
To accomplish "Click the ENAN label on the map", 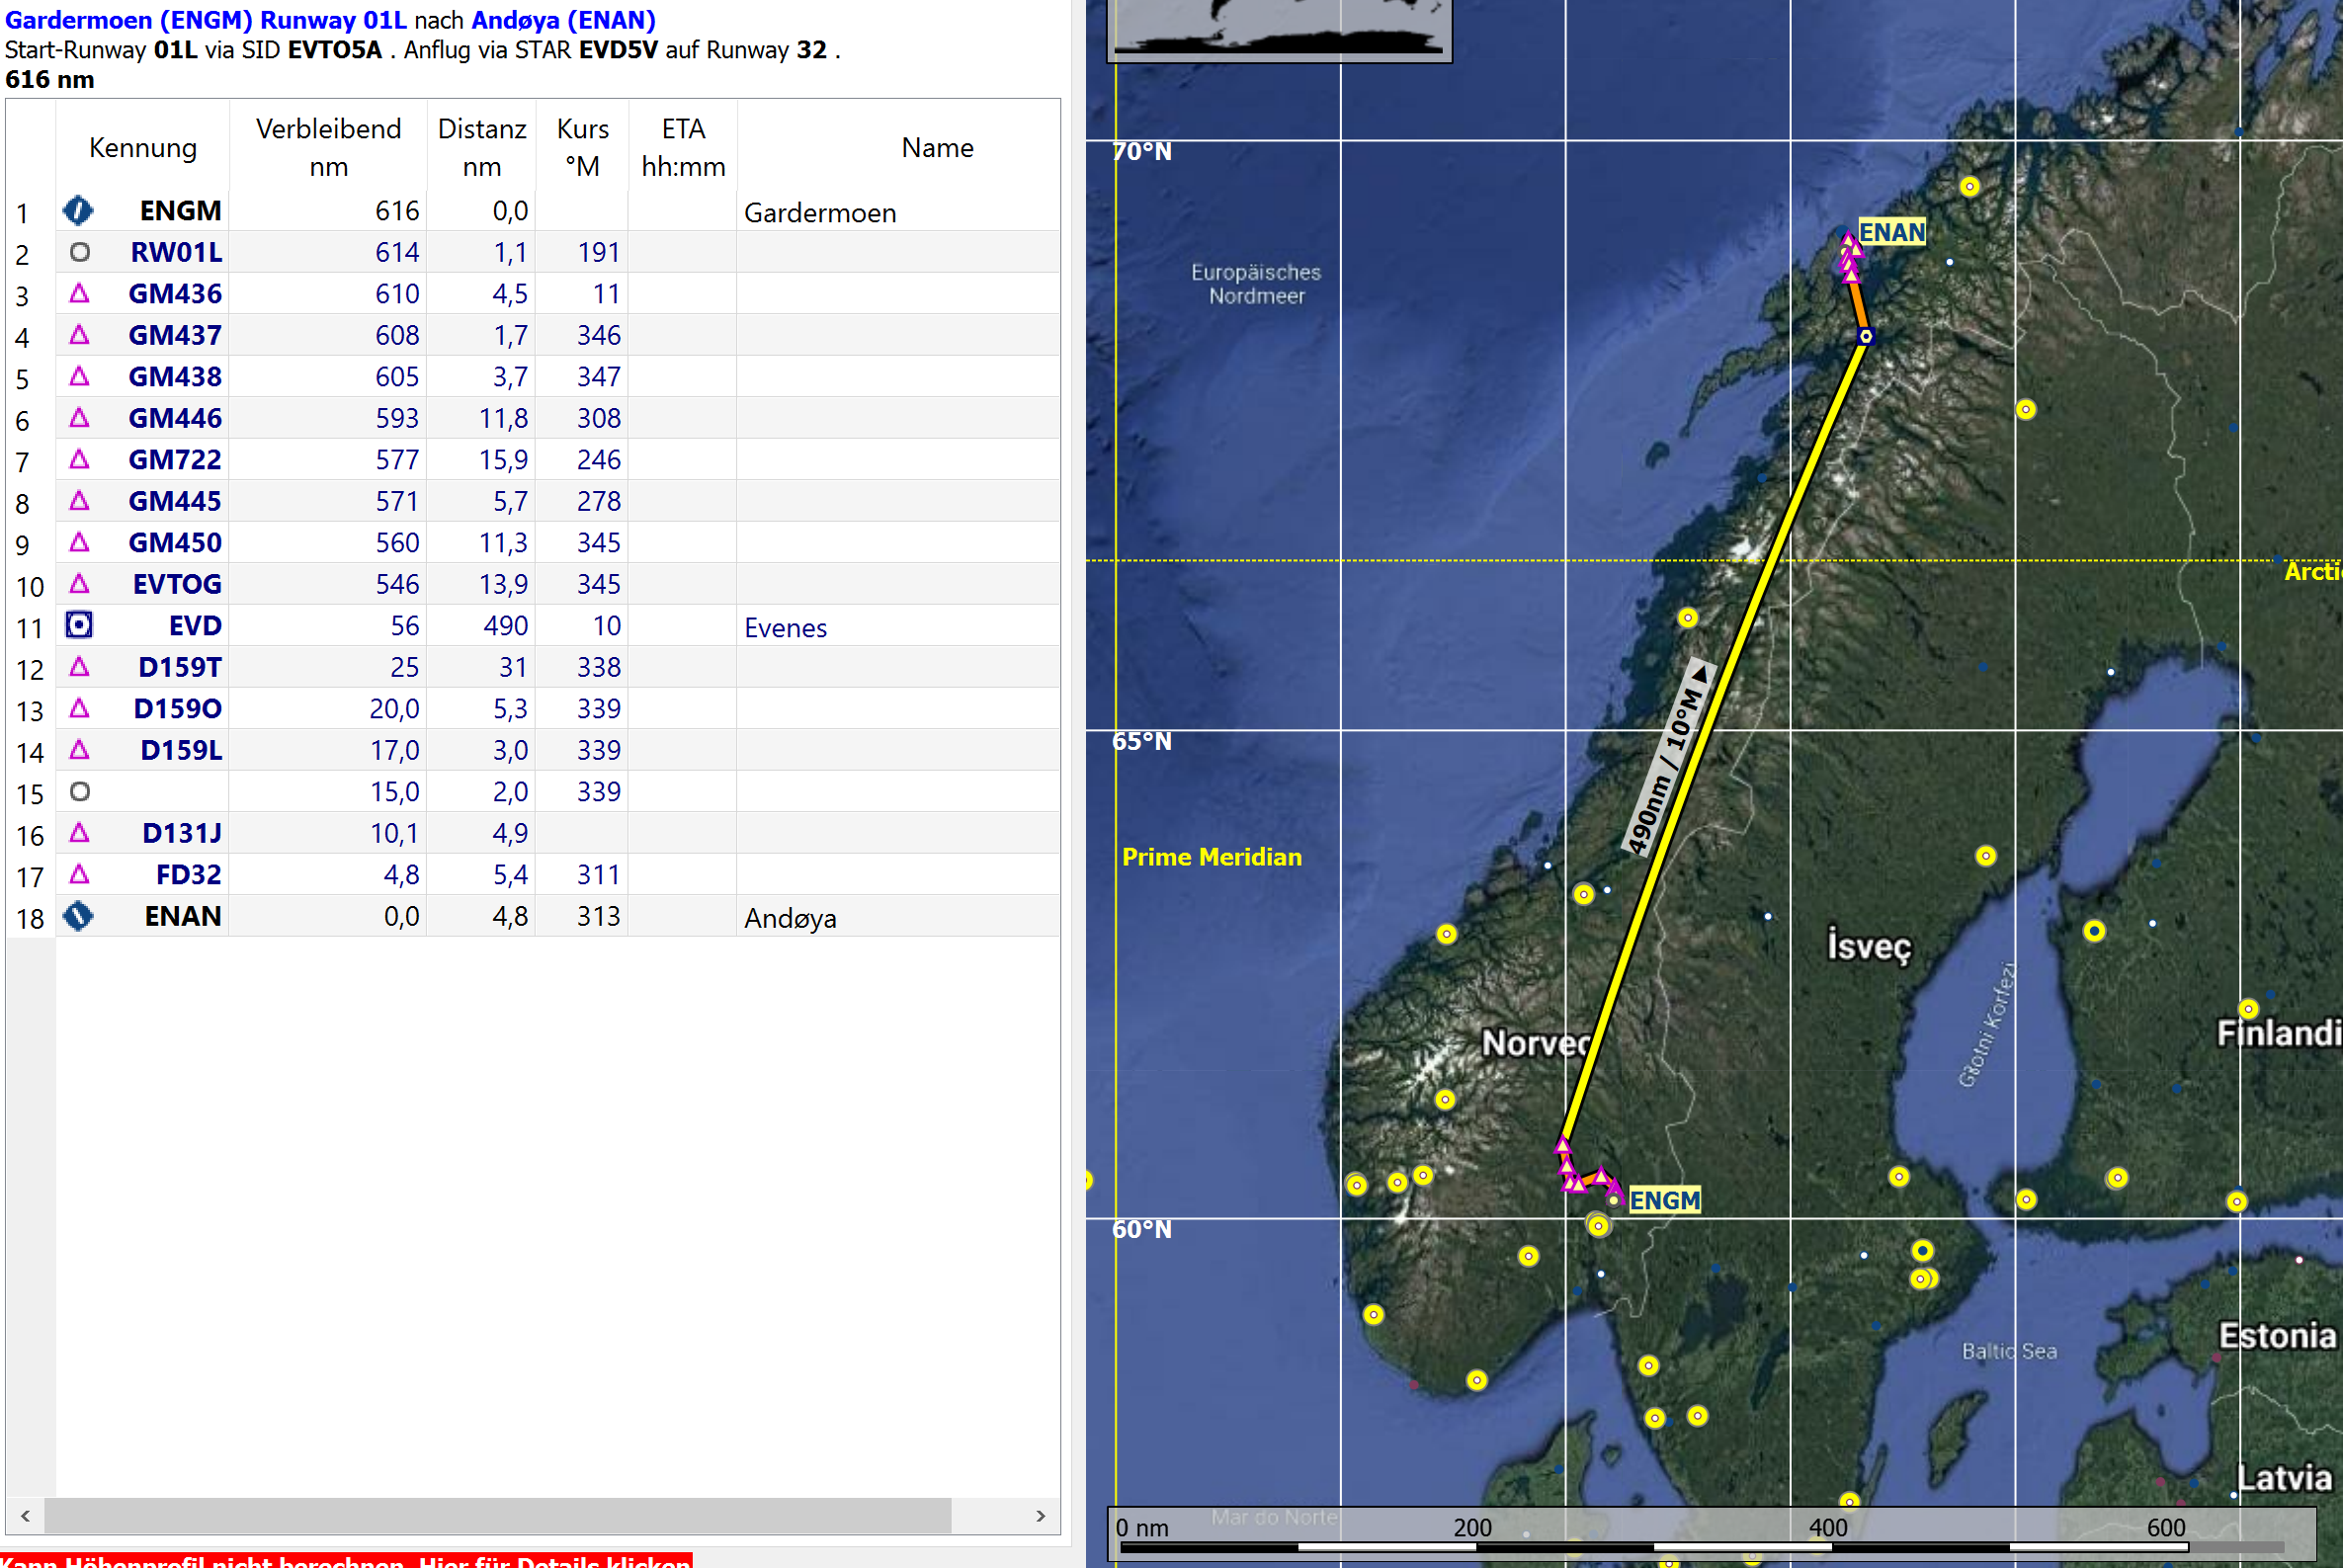I will [1892, 232].
